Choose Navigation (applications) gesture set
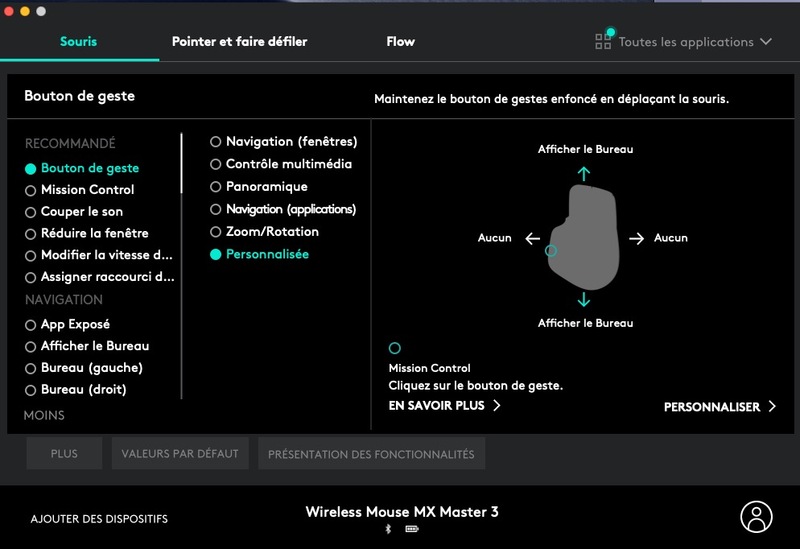 [283, 209]
